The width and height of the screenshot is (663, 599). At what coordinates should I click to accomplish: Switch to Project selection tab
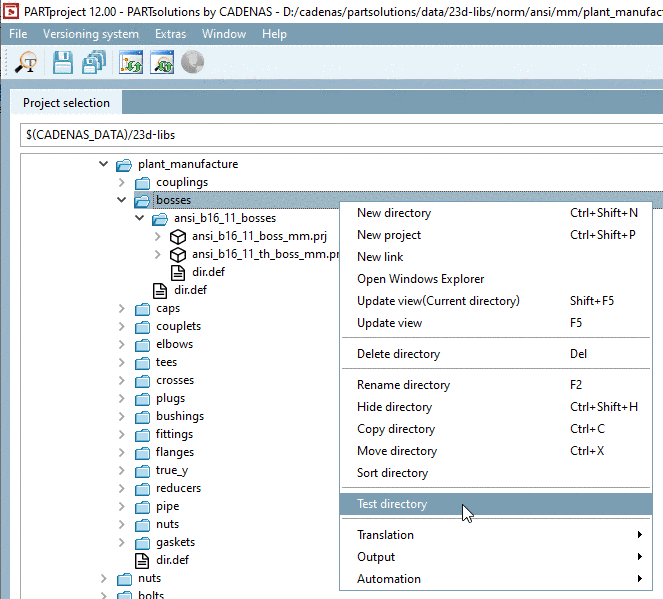tap(66, 103)
